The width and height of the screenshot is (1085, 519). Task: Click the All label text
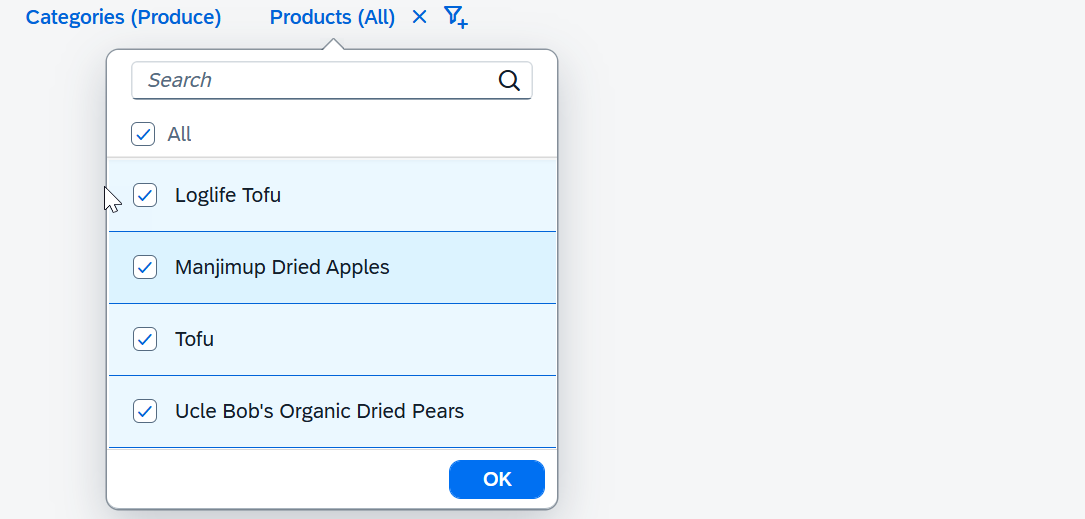[x=179, y=134]
